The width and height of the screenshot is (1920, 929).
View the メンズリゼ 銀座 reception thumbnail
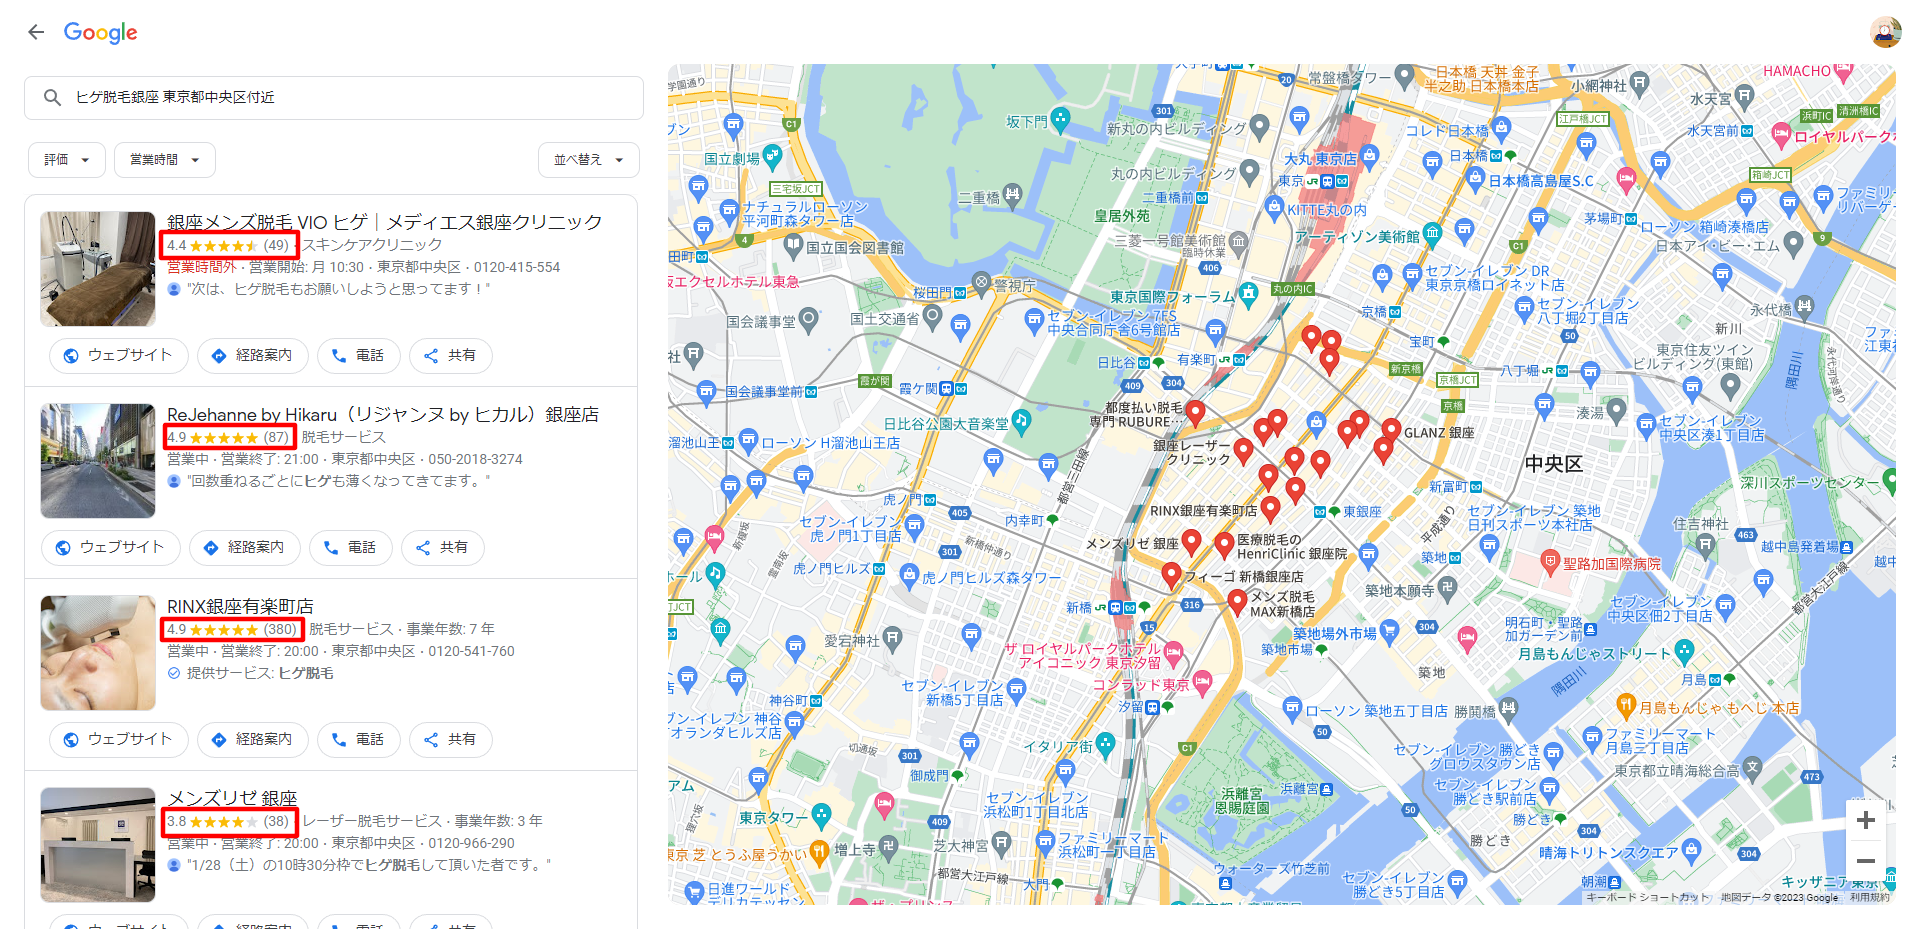click(98, 845)
